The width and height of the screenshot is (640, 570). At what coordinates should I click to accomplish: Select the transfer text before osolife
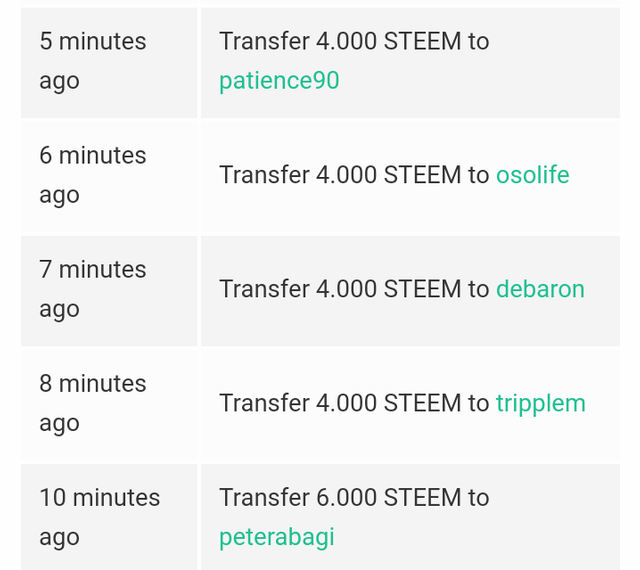click(354, 175)
